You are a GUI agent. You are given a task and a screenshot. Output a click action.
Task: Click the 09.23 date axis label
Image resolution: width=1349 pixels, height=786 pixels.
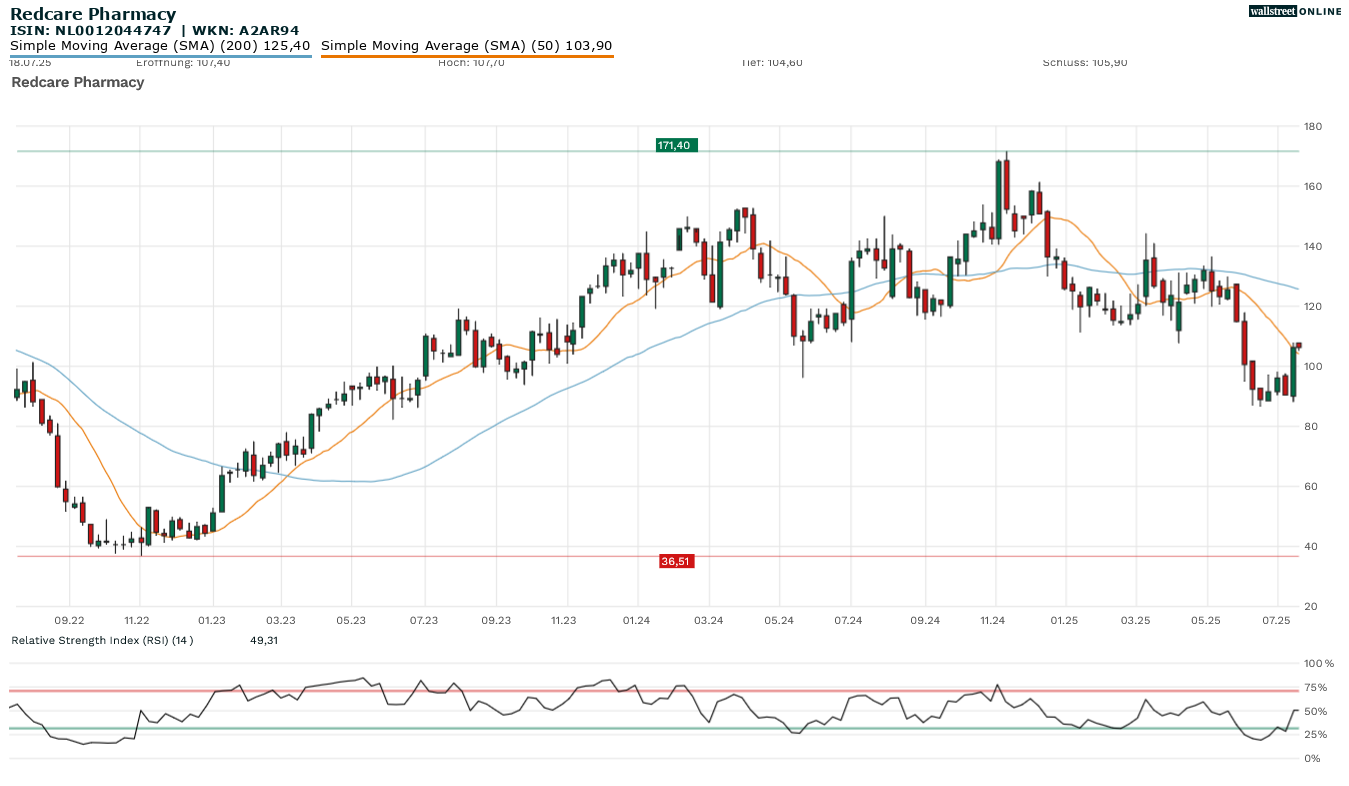click(496, 621)
